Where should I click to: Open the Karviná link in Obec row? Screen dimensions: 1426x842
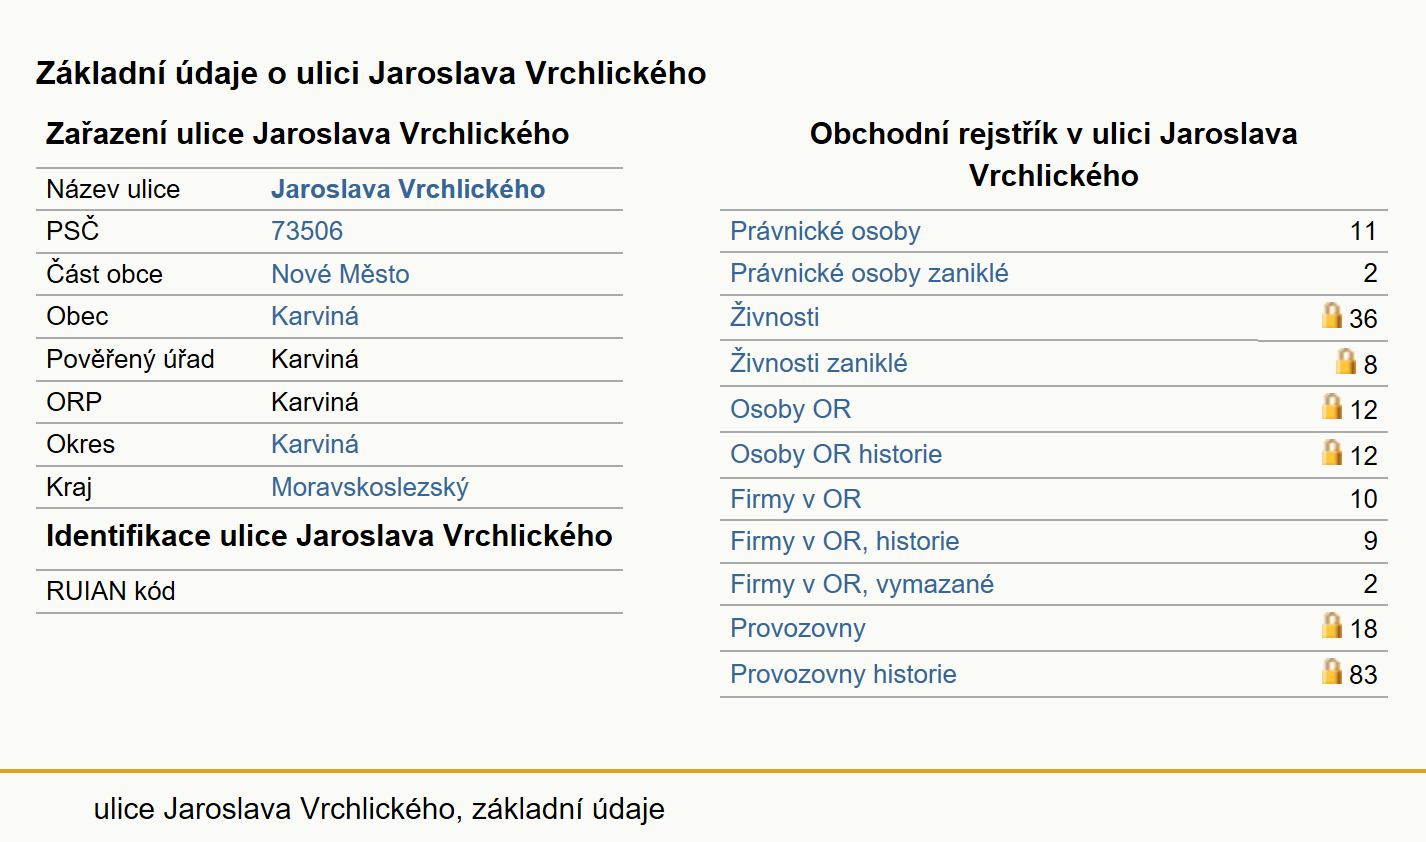pos(315,316)
